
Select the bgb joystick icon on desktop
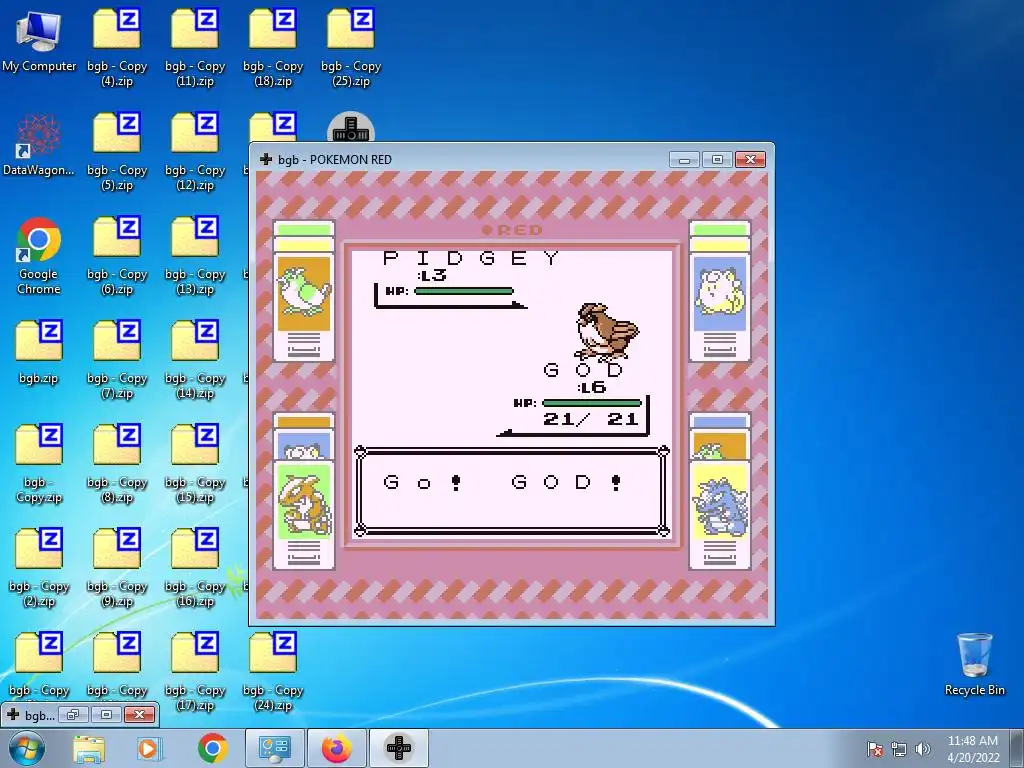click(x=351, y=127)
